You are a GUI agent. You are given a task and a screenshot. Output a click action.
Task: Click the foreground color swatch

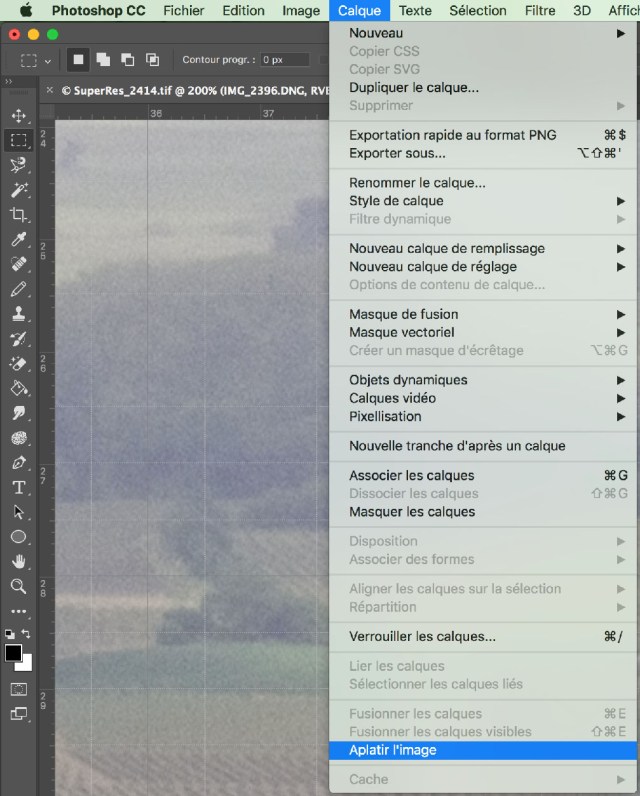pos(13,653)
